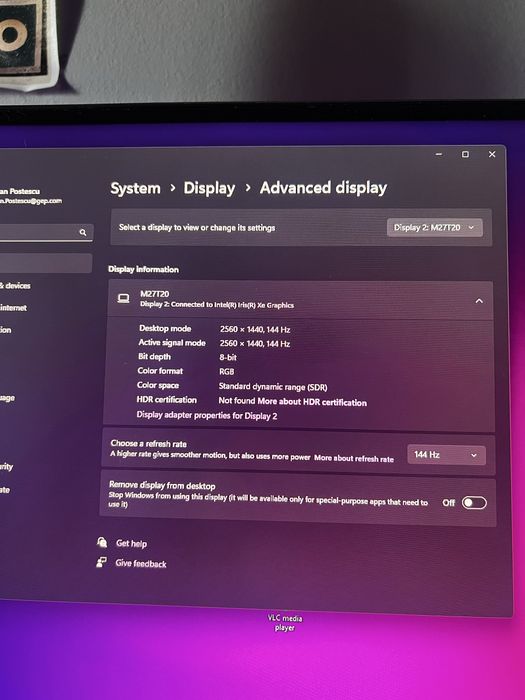This screenshot has width=525, height=700.
Task: Minimize the Settings window
Action: pos(439,154)
